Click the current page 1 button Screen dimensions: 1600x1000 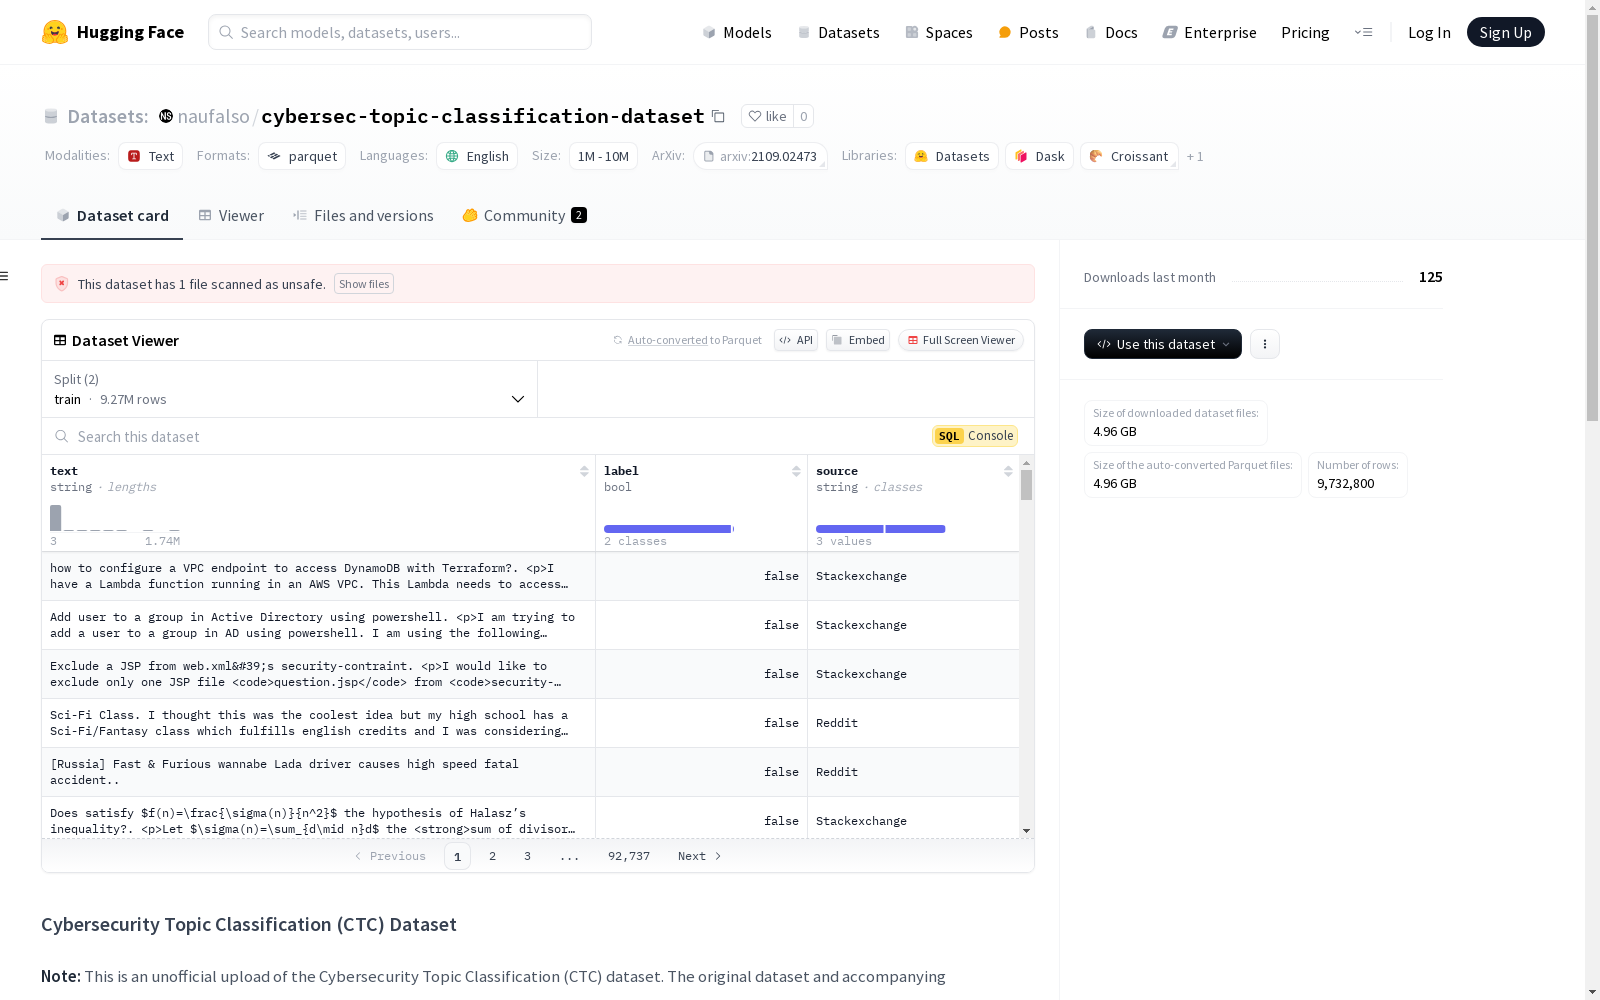pos(457,856)
